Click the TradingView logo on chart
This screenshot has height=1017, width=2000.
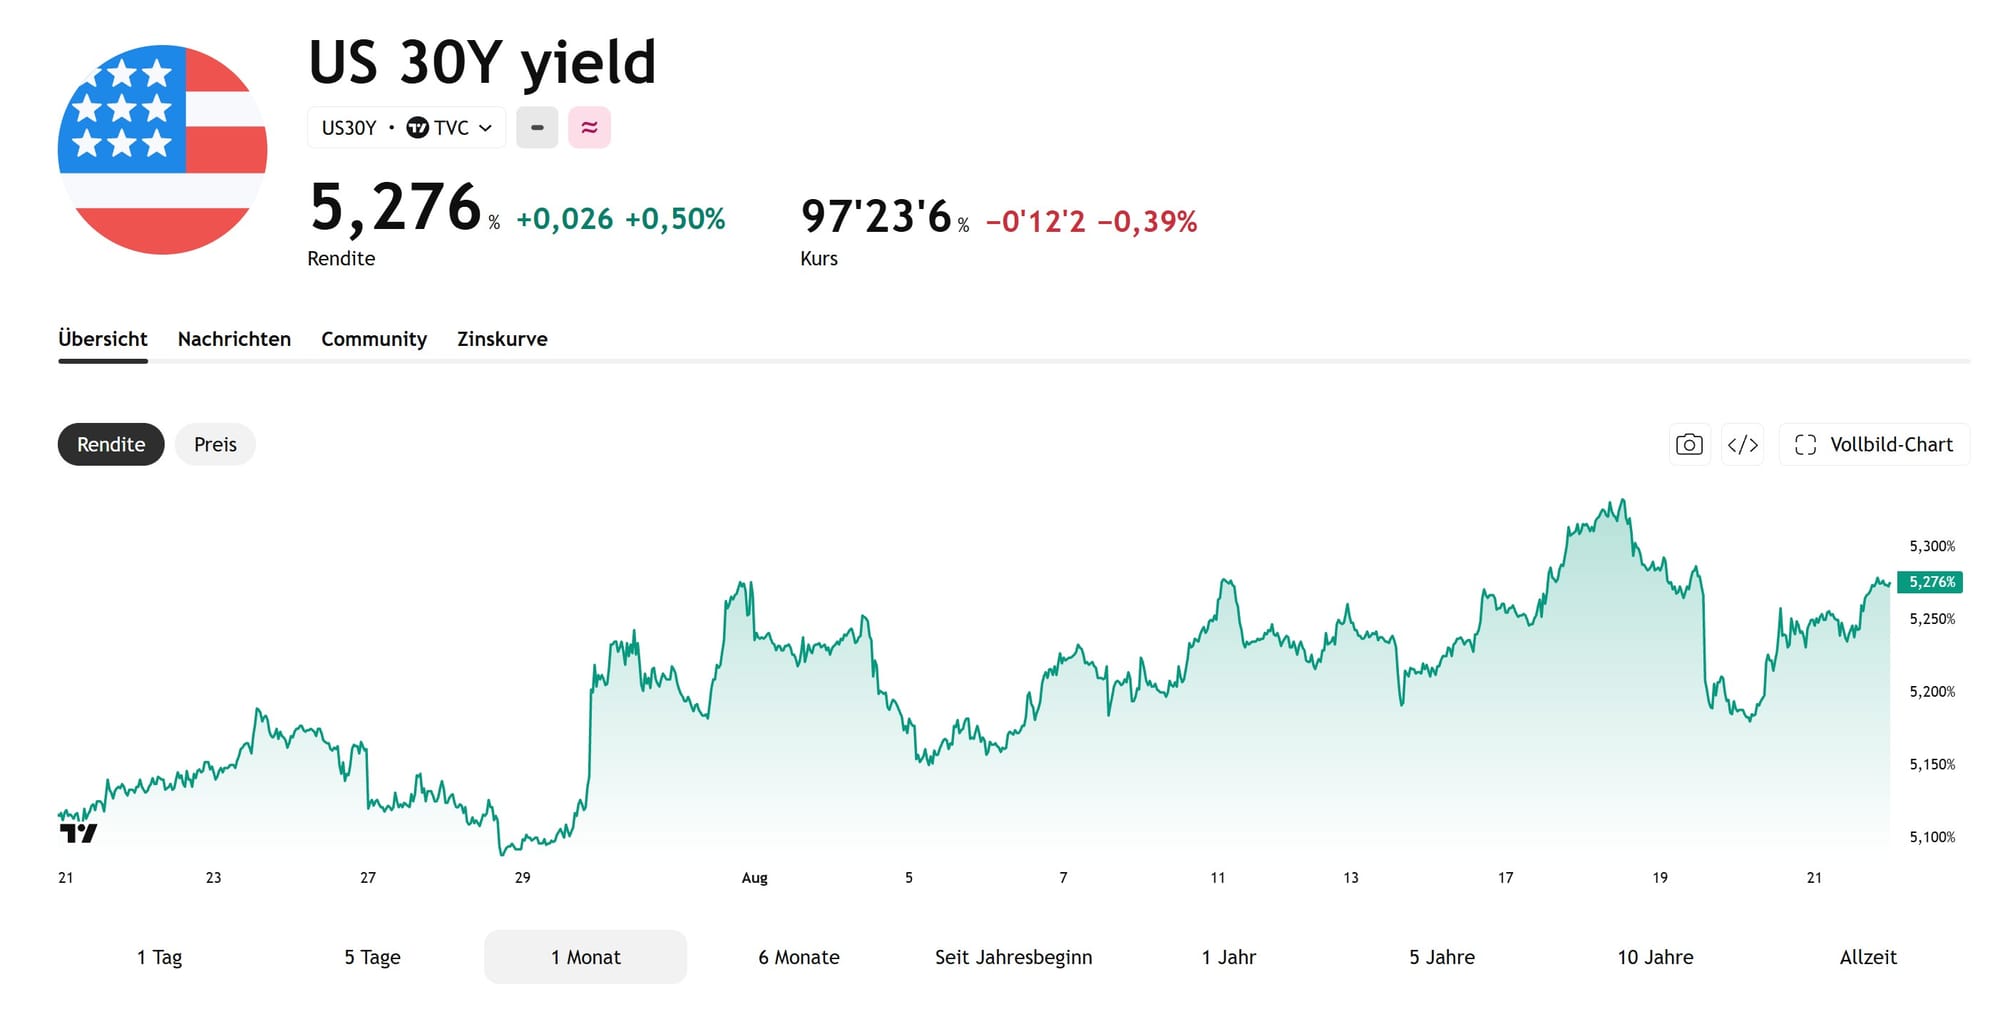78,832
